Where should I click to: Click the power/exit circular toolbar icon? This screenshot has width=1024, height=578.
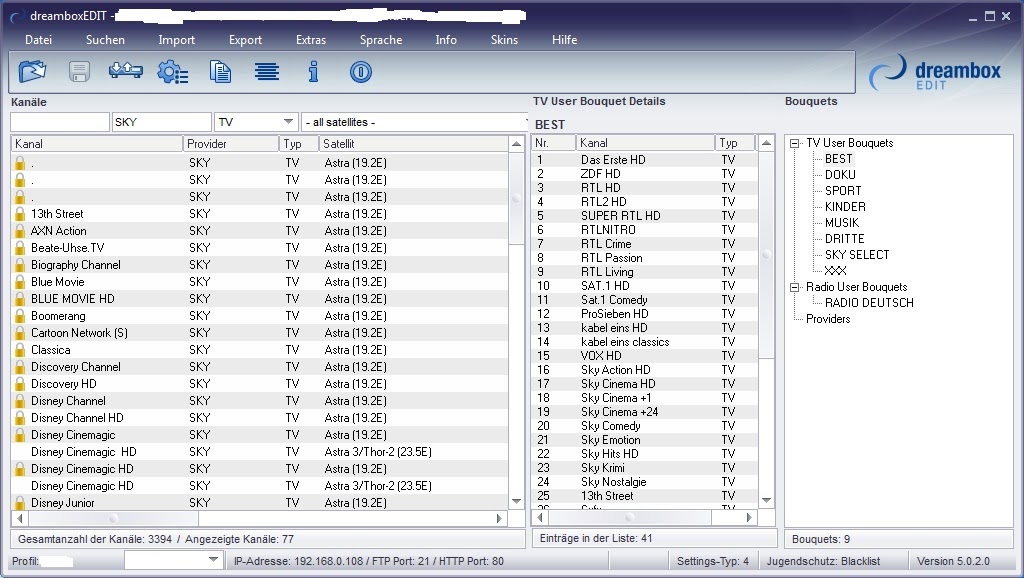tap(360, 71)
